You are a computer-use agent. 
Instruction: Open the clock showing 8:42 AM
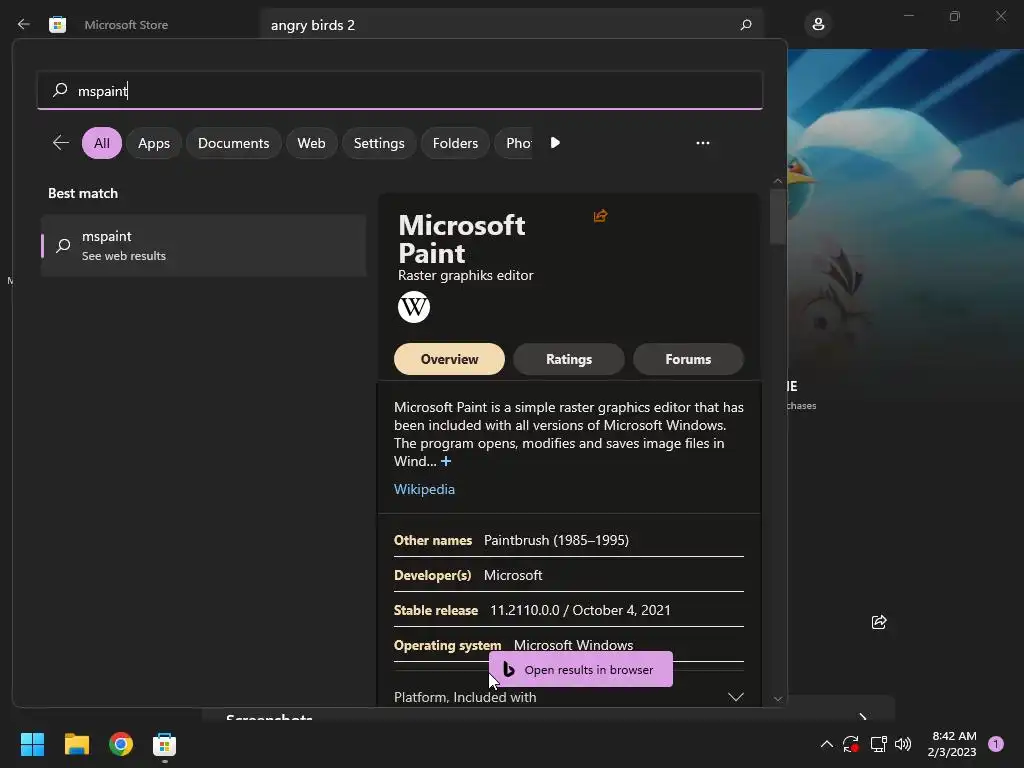pyautogui.click(x=952, y=744)
